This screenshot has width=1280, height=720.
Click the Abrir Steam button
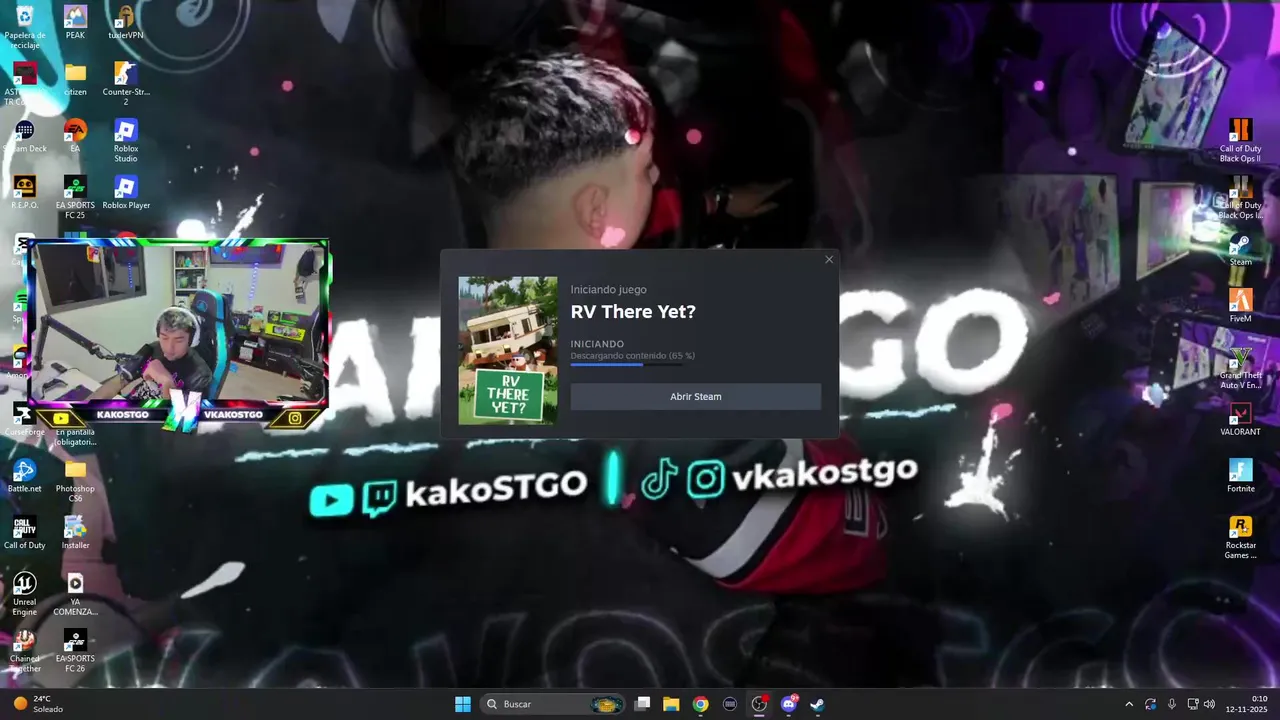pyautogui.click(x=695, y=397)
